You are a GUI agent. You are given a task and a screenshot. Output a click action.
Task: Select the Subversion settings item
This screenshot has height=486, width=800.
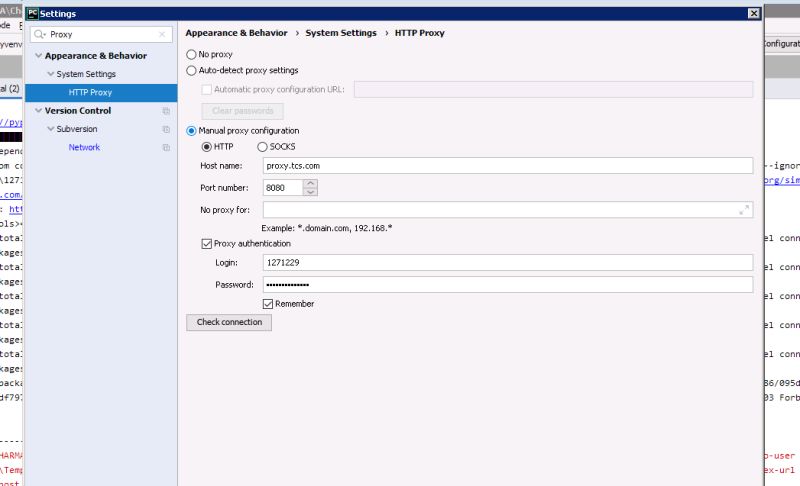point(77,129)
